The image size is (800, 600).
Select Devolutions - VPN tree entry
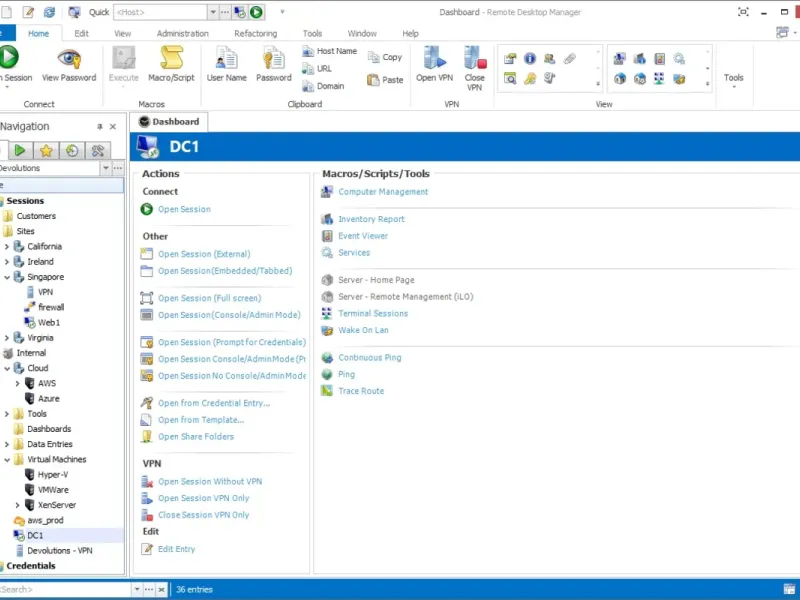coord(60,551)
